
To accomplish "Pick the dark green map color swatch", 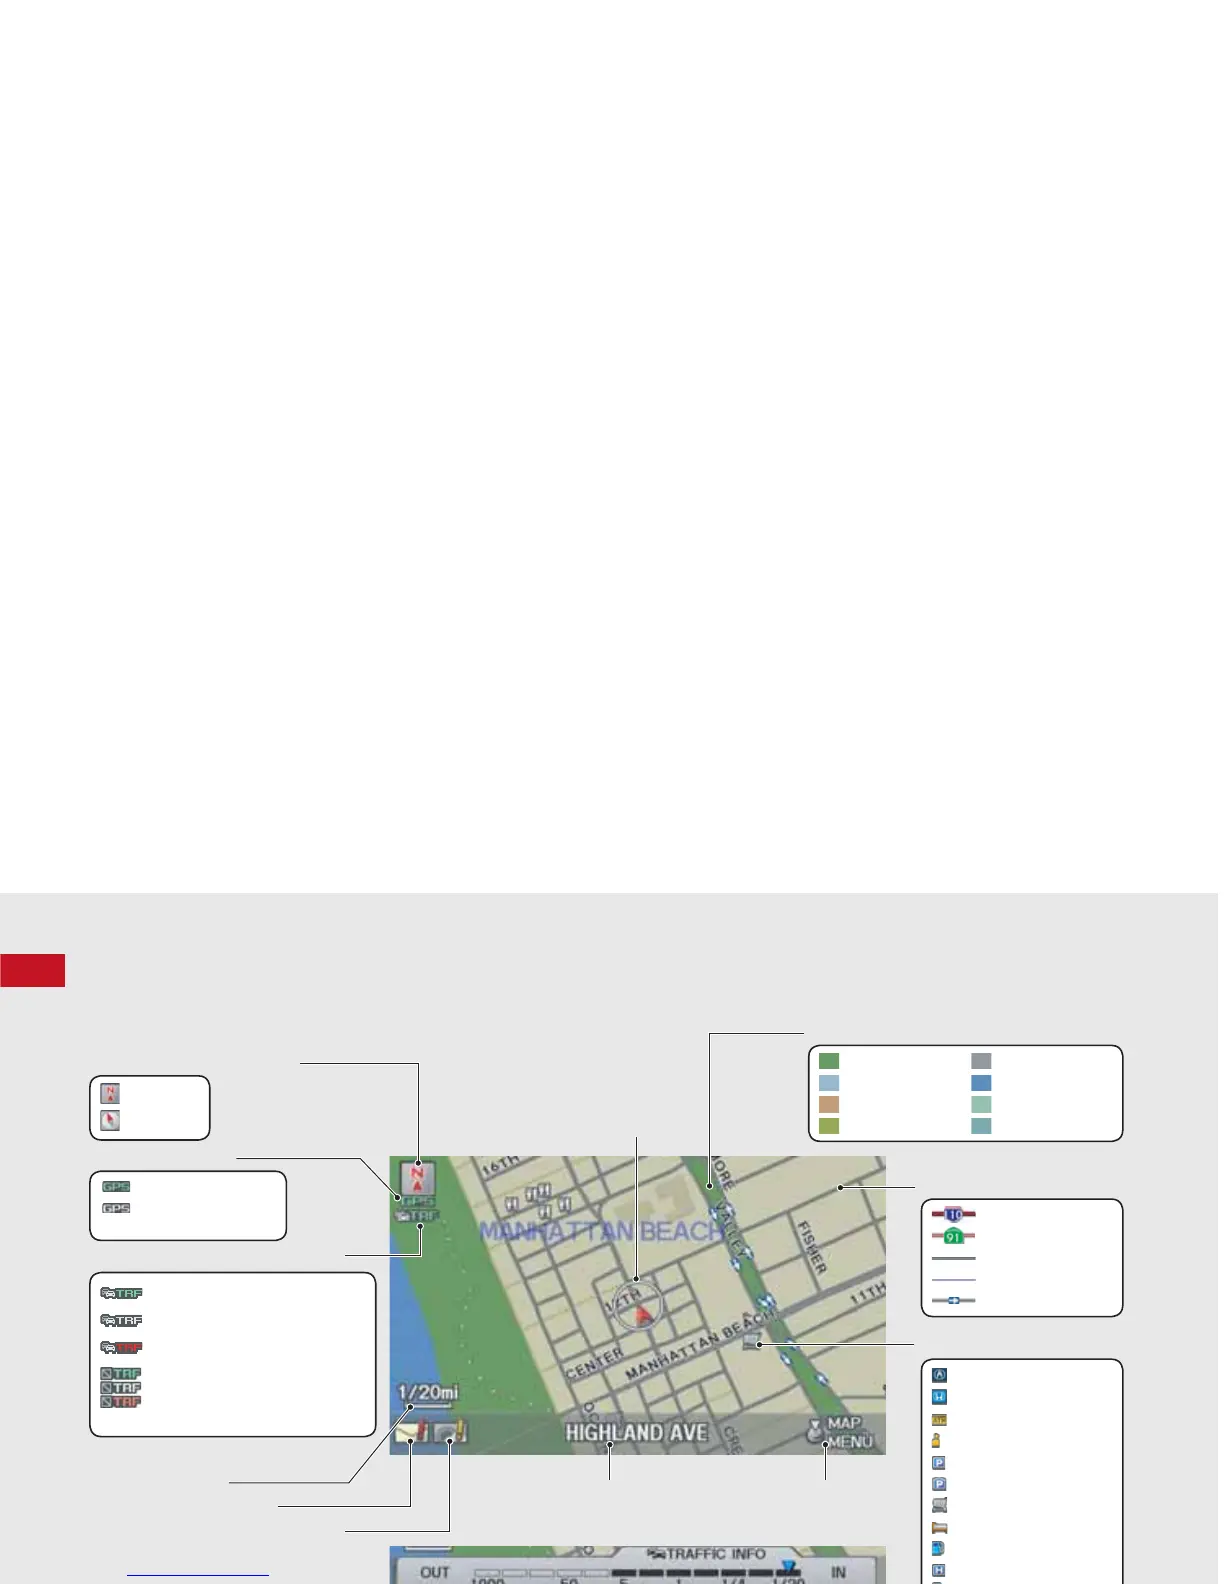I will pos(829,1061).
